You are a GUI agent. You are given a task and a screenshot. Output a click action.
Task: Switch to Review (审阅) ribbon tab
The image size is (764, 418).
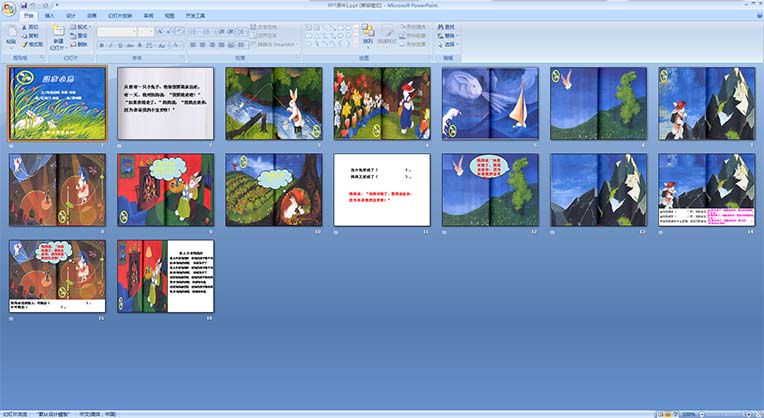[x=149, y=16]
